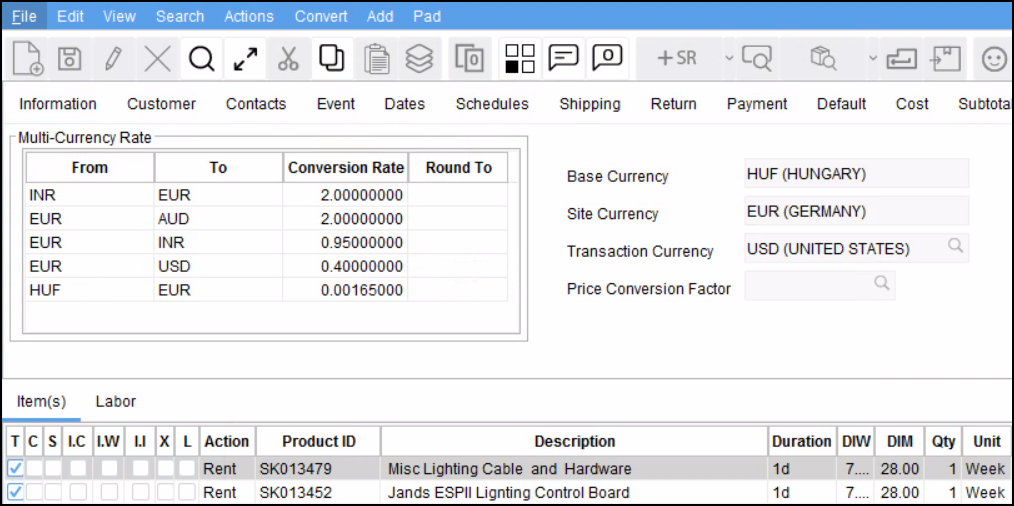Viewport: 1014px width, 506px height.
Task: Uncheck T checkbox for SK013479 row
Action: (15, 468)
